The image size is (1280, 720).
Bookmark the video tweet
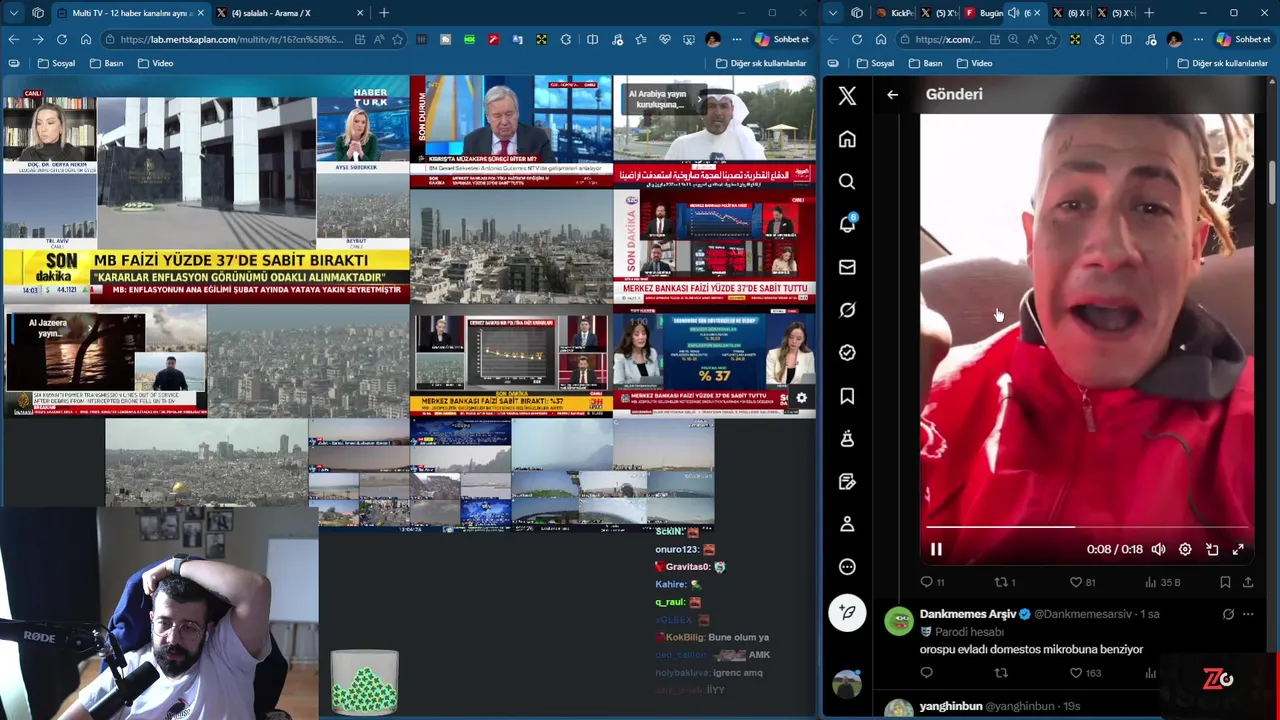(x=1225, y=582)
